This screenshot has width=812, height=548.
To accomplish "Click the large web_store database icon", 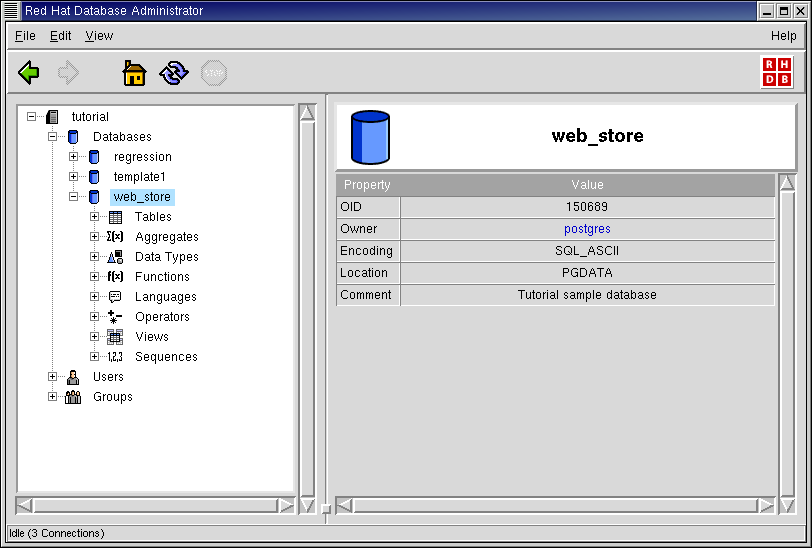I will tap(370, 137).
